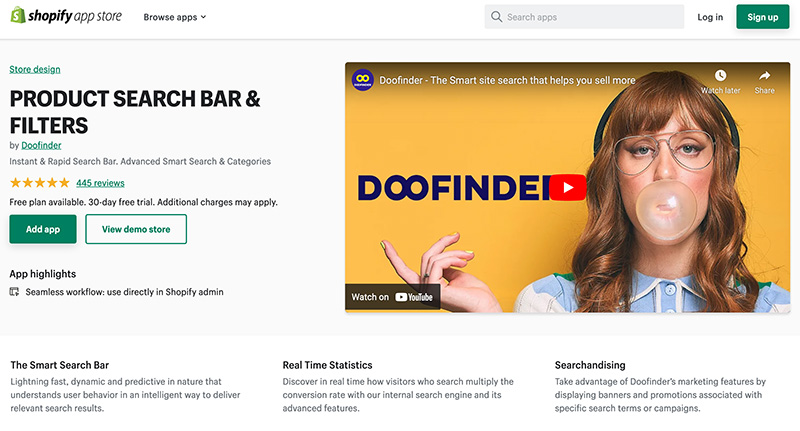Open the Store design category link
This screenshot has height=431, width=800.
pos(35,69)
